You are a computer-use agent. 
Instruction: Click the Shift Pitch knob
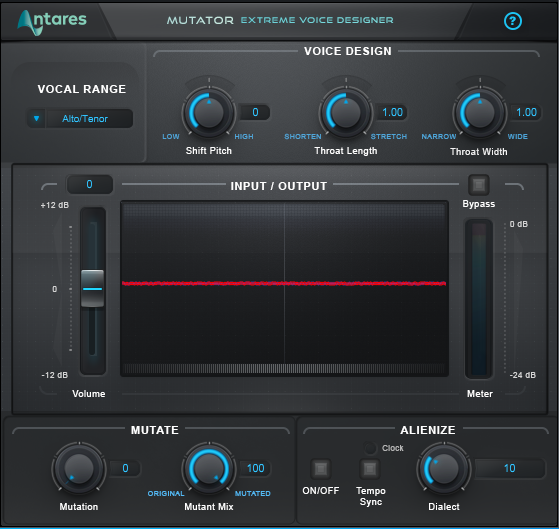pos(209,112)
